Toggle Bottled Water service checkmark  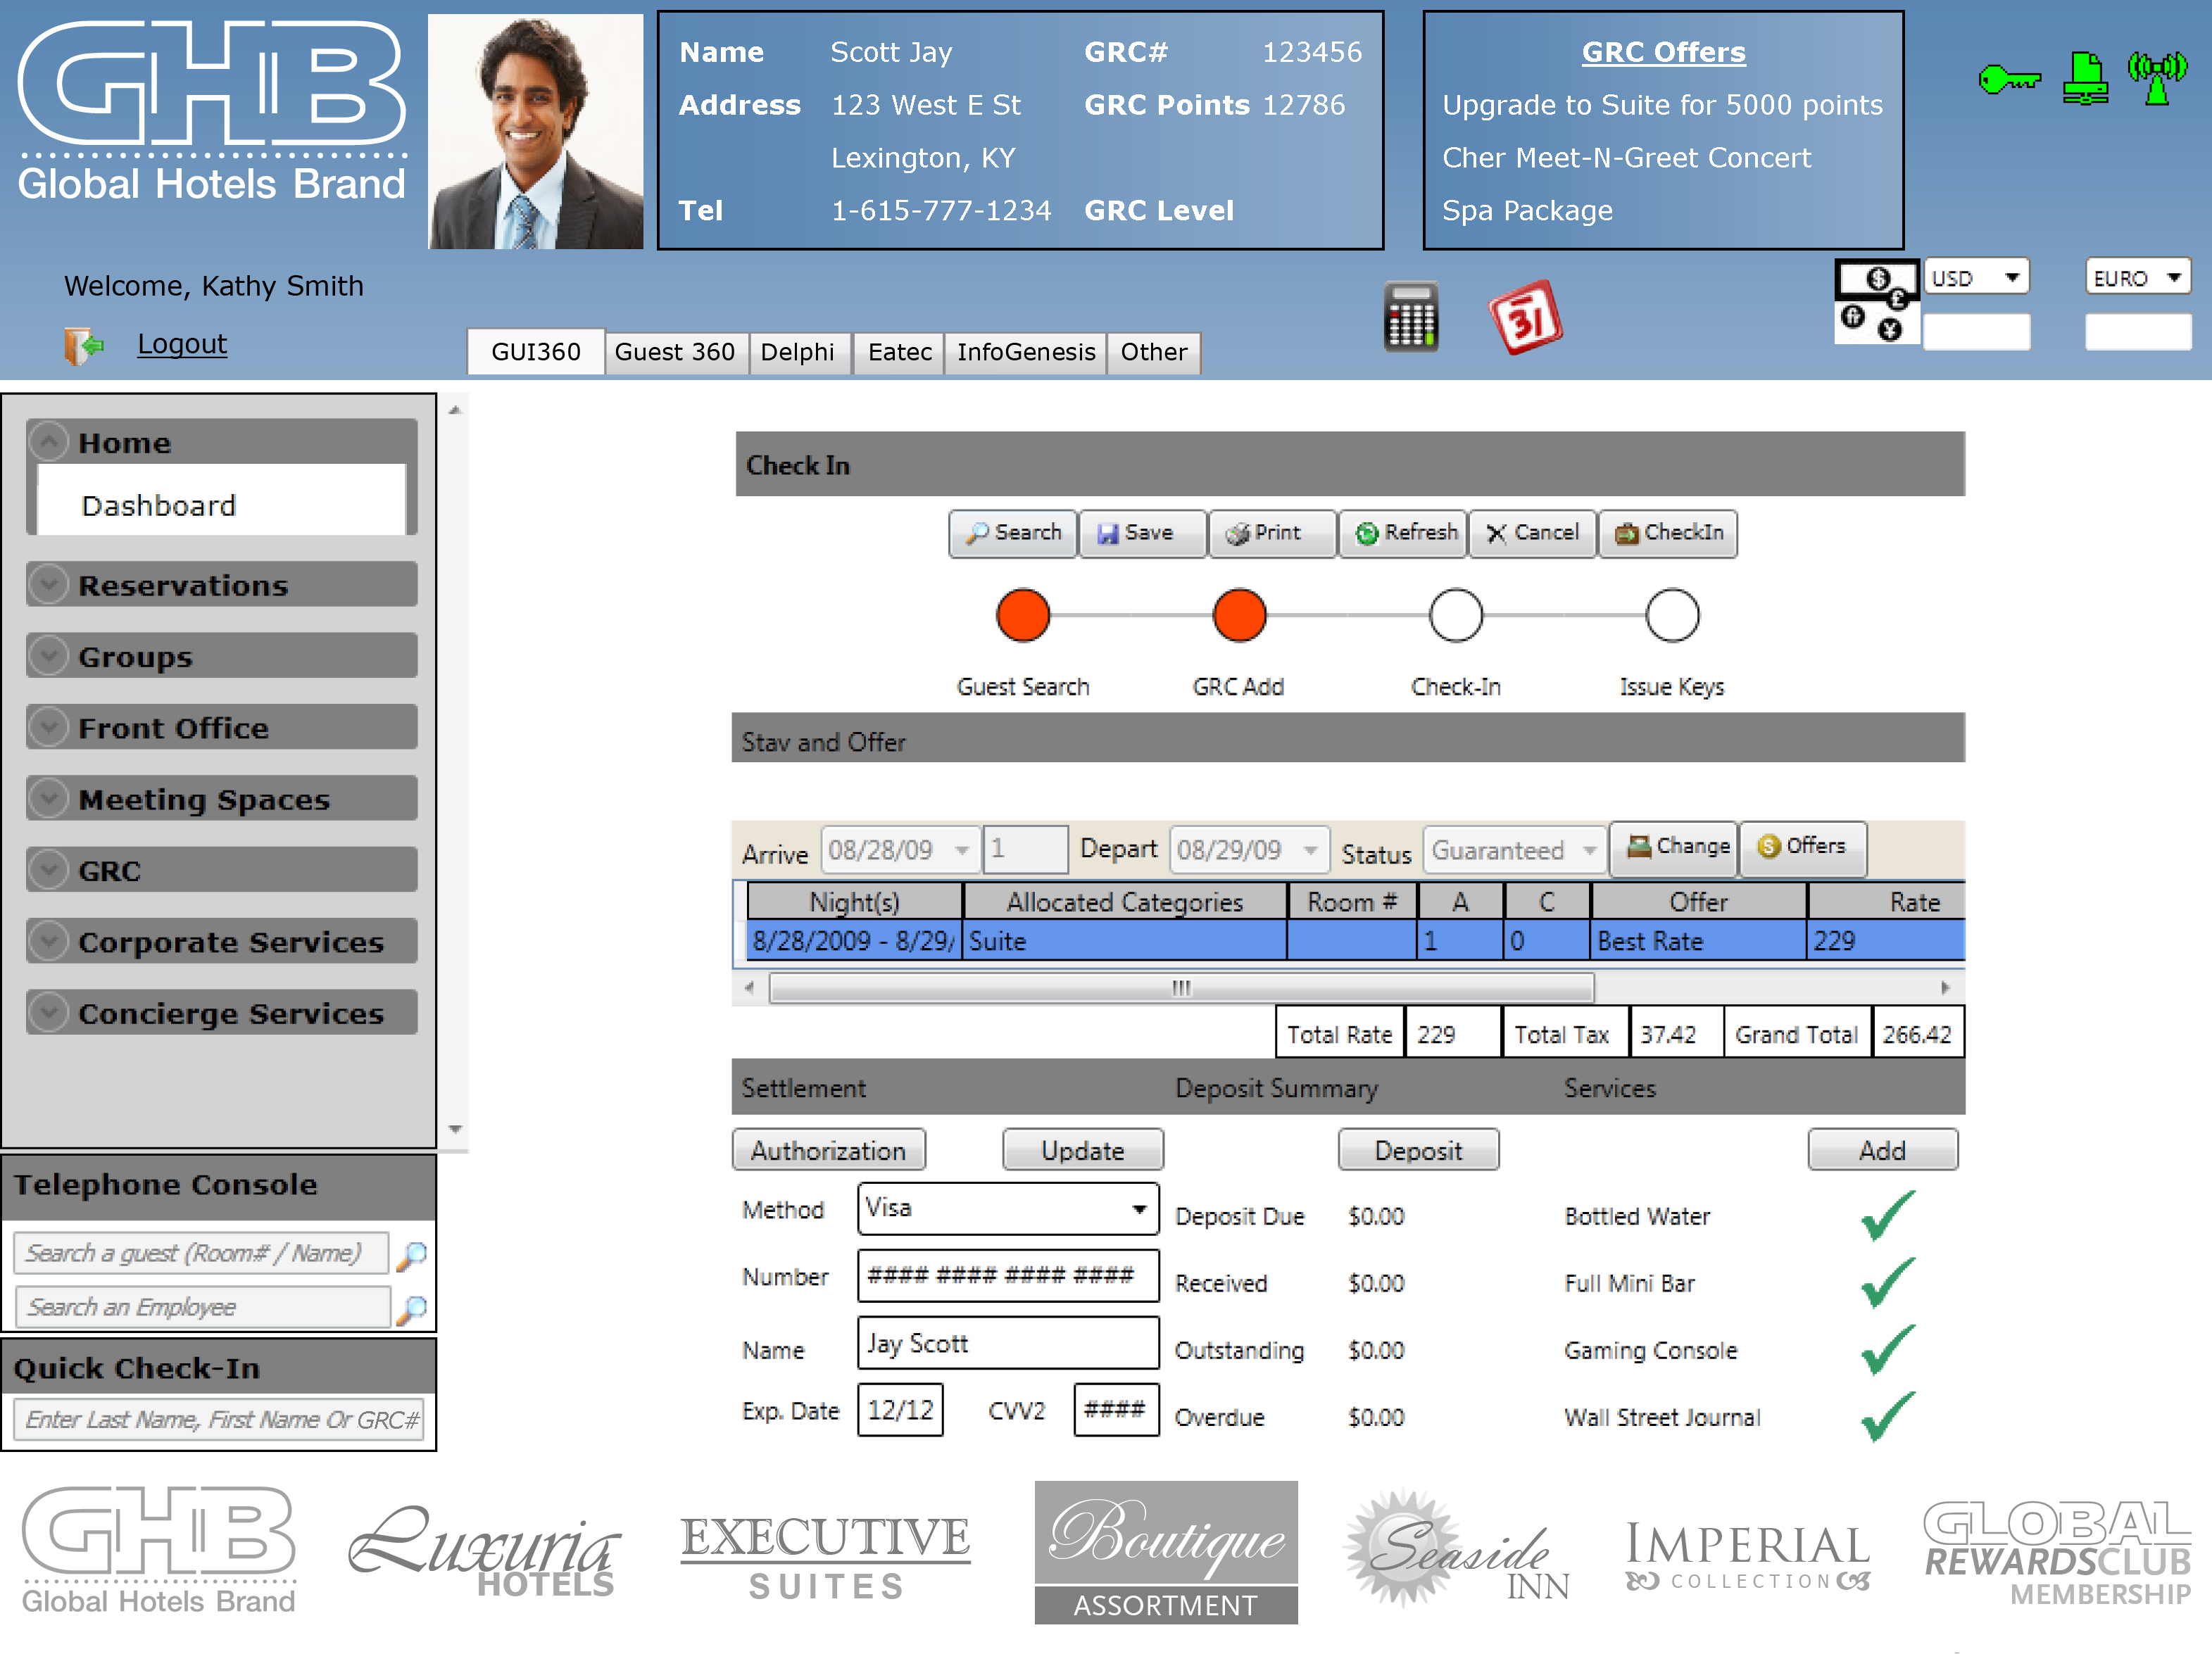click(x=1888, y=1215)
